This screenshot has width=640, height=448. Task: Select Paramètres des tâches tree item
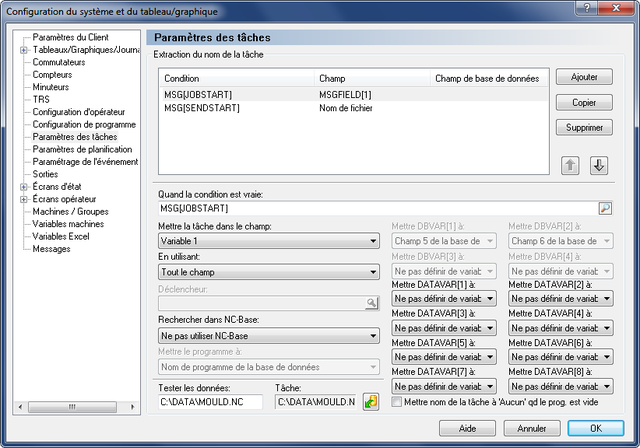75,137
